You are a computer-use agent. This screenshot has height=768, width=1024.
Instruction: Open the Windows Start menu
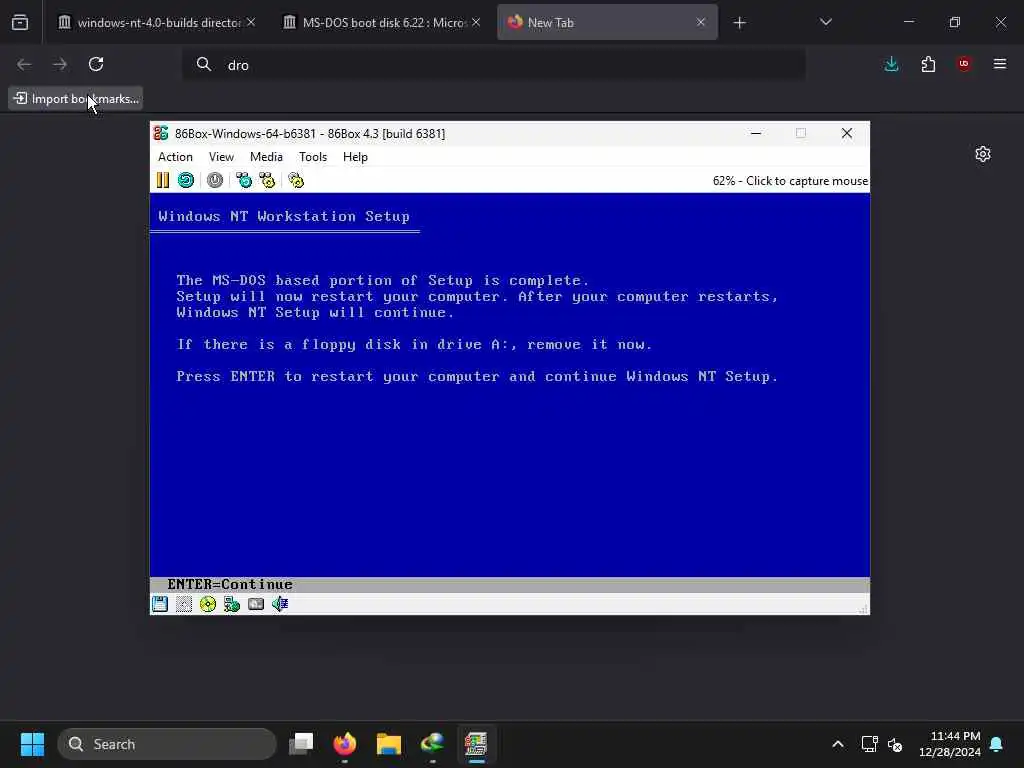pyautogui.click(x=32, y=744)
